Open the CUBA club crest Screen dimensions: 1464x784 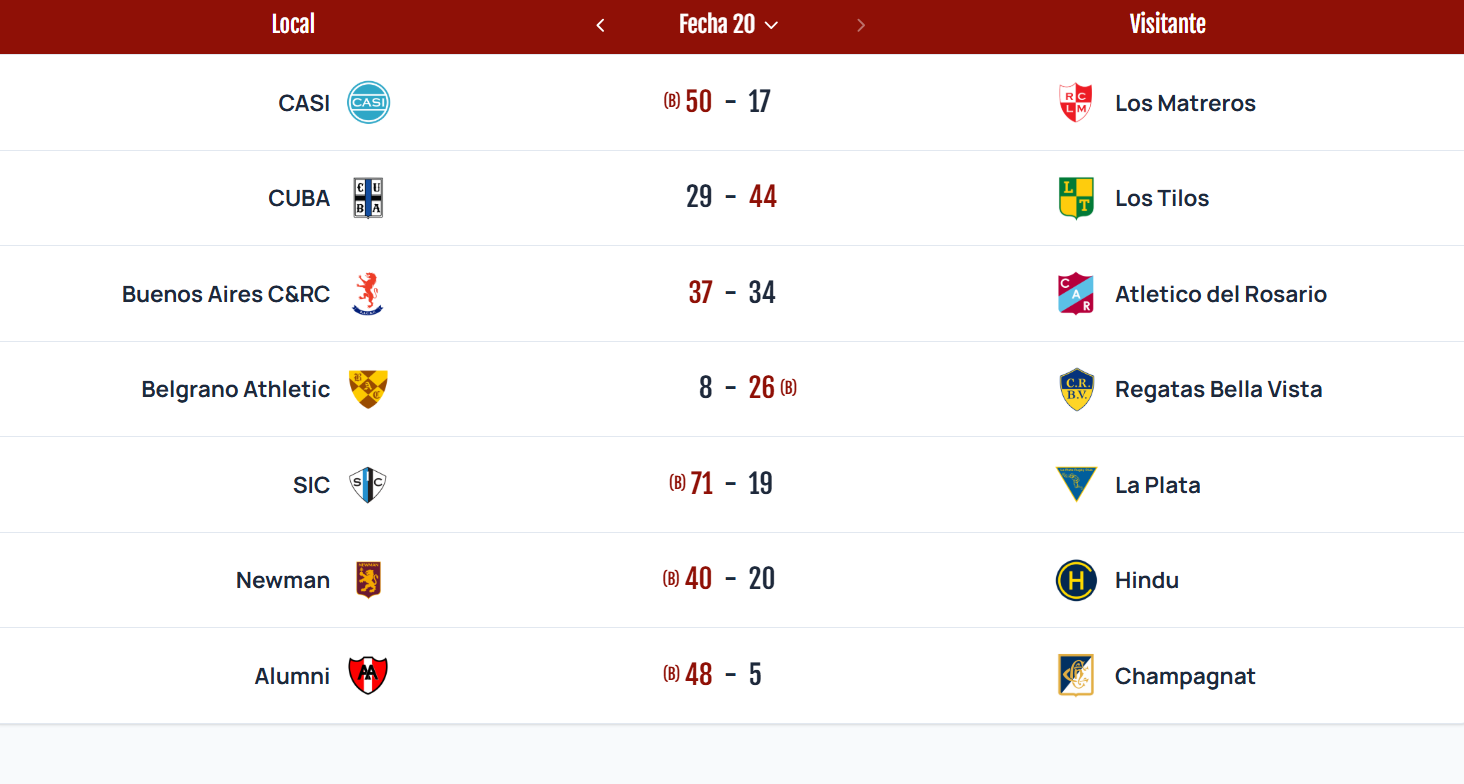point(368,198)
